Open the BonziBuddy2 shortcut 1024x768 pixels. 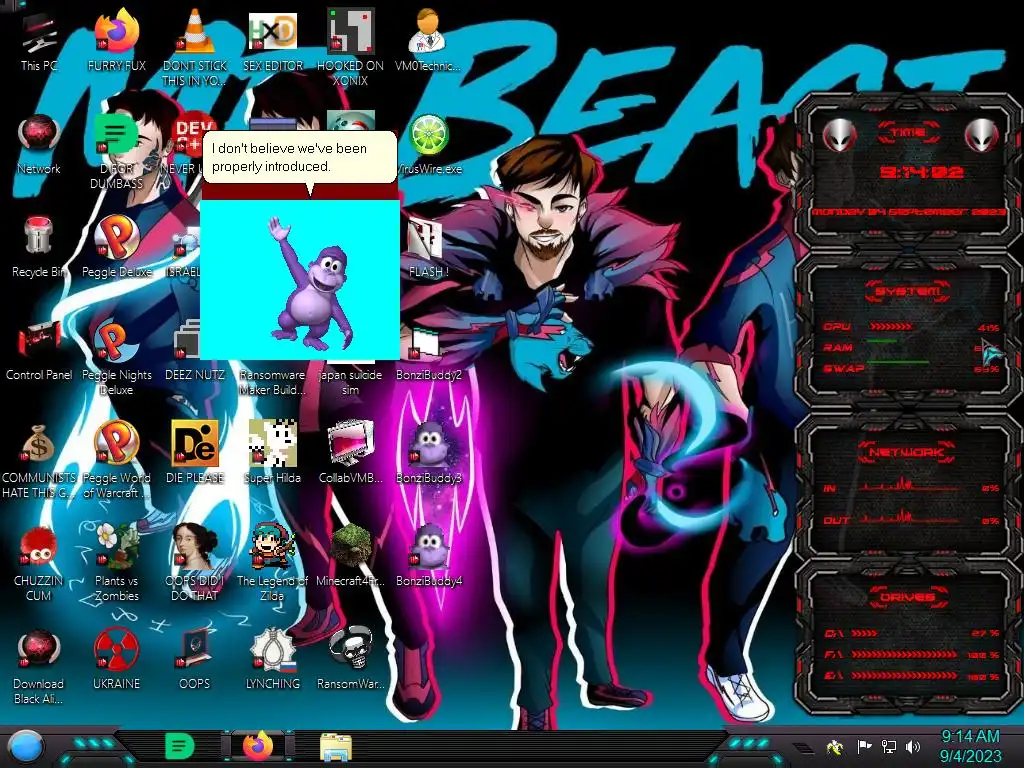click(429, 353)
